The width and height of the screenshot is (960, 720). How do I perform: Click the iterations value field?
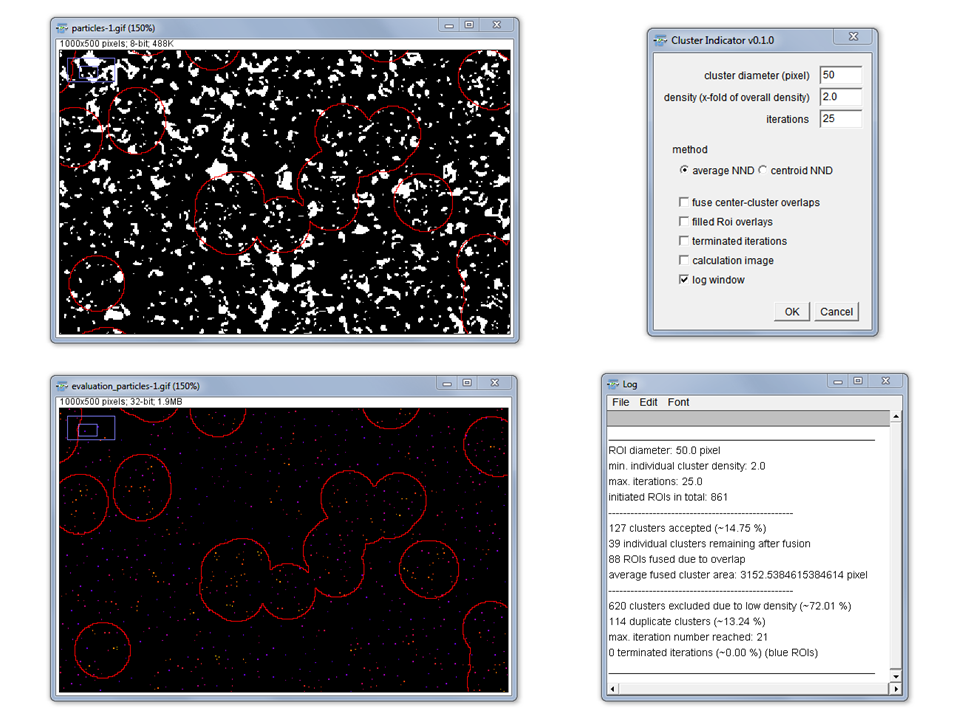pos(840,119)
